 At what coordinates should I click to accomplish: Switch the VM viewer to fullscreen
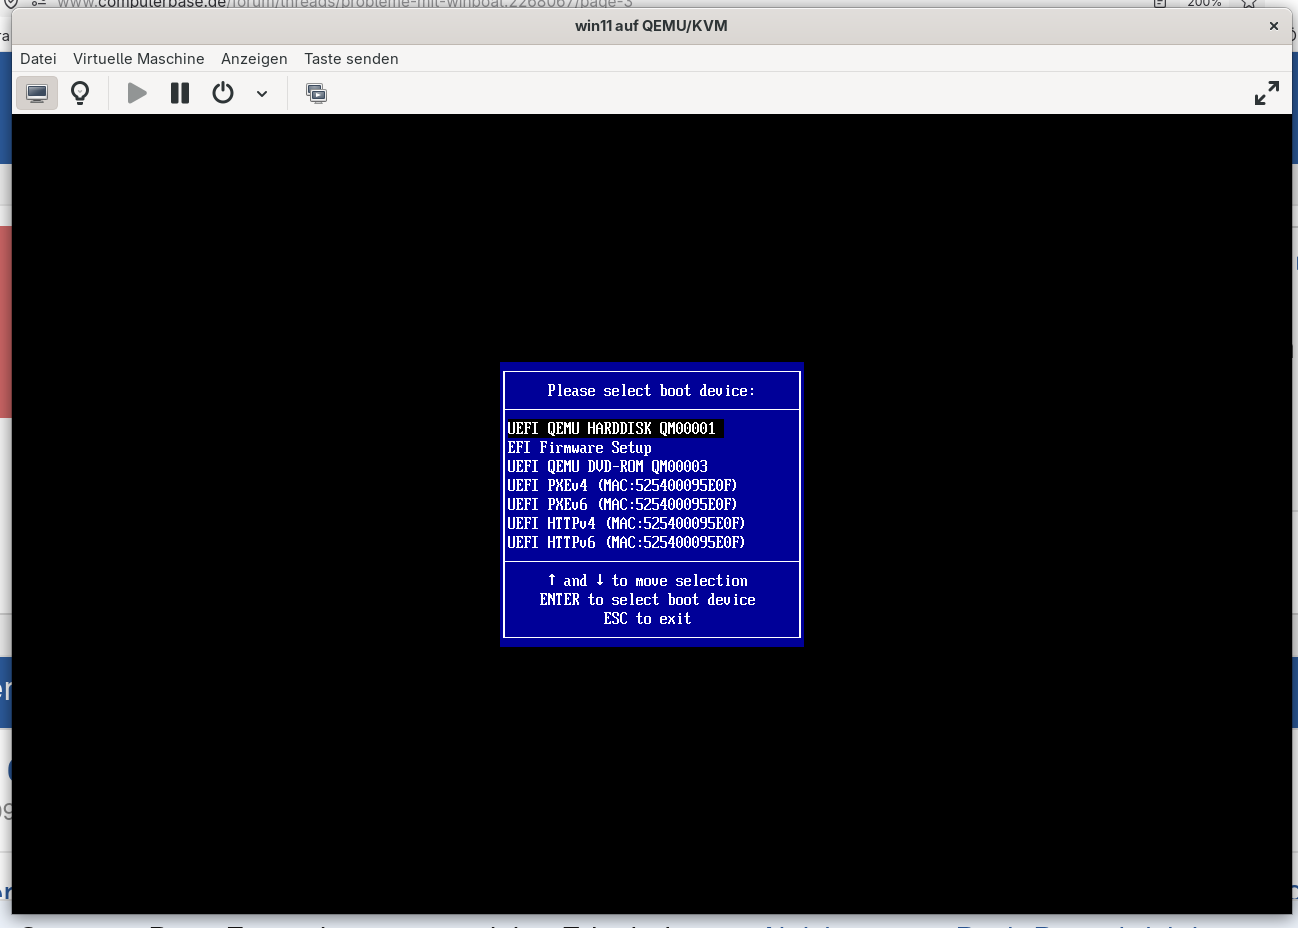point(1267,93)
